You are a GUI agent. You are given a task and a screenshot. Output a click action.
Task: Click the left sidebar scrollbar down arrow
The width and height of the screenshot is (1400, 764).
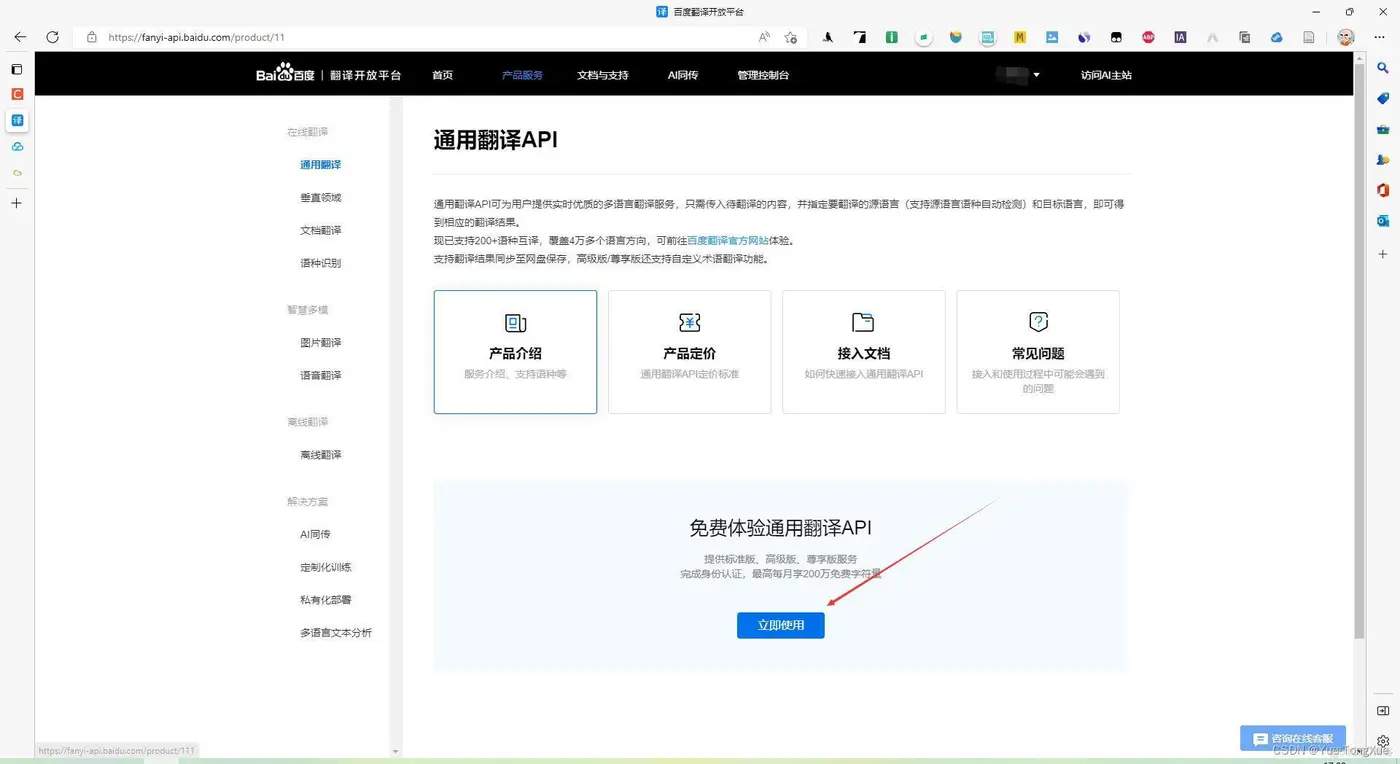pyautogui.click(x=395, y=751)
